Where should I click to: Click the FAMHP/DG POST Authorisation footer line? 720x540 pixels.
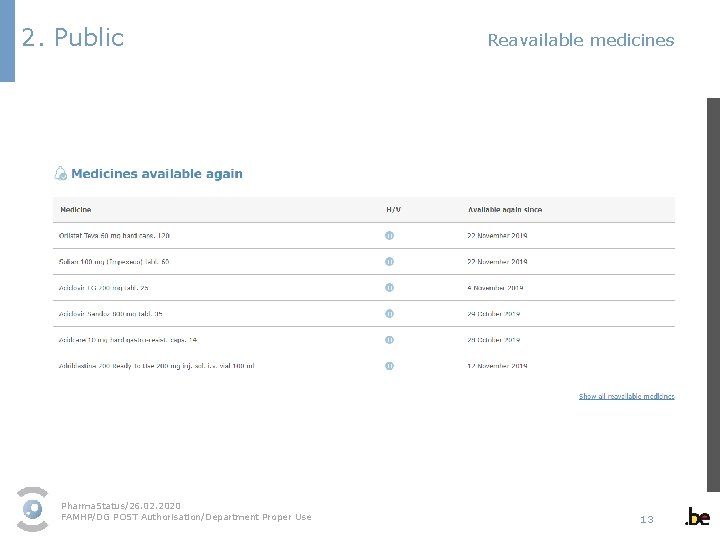186,517
